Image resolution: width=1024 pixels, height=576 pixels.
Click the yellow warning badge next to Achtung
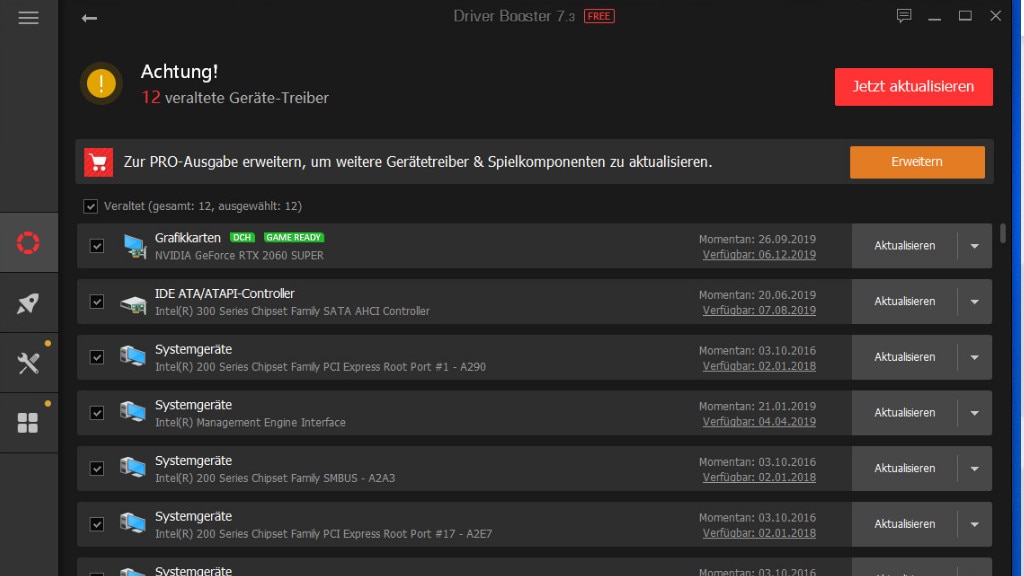pyautogui.click(x=101, y=84)
